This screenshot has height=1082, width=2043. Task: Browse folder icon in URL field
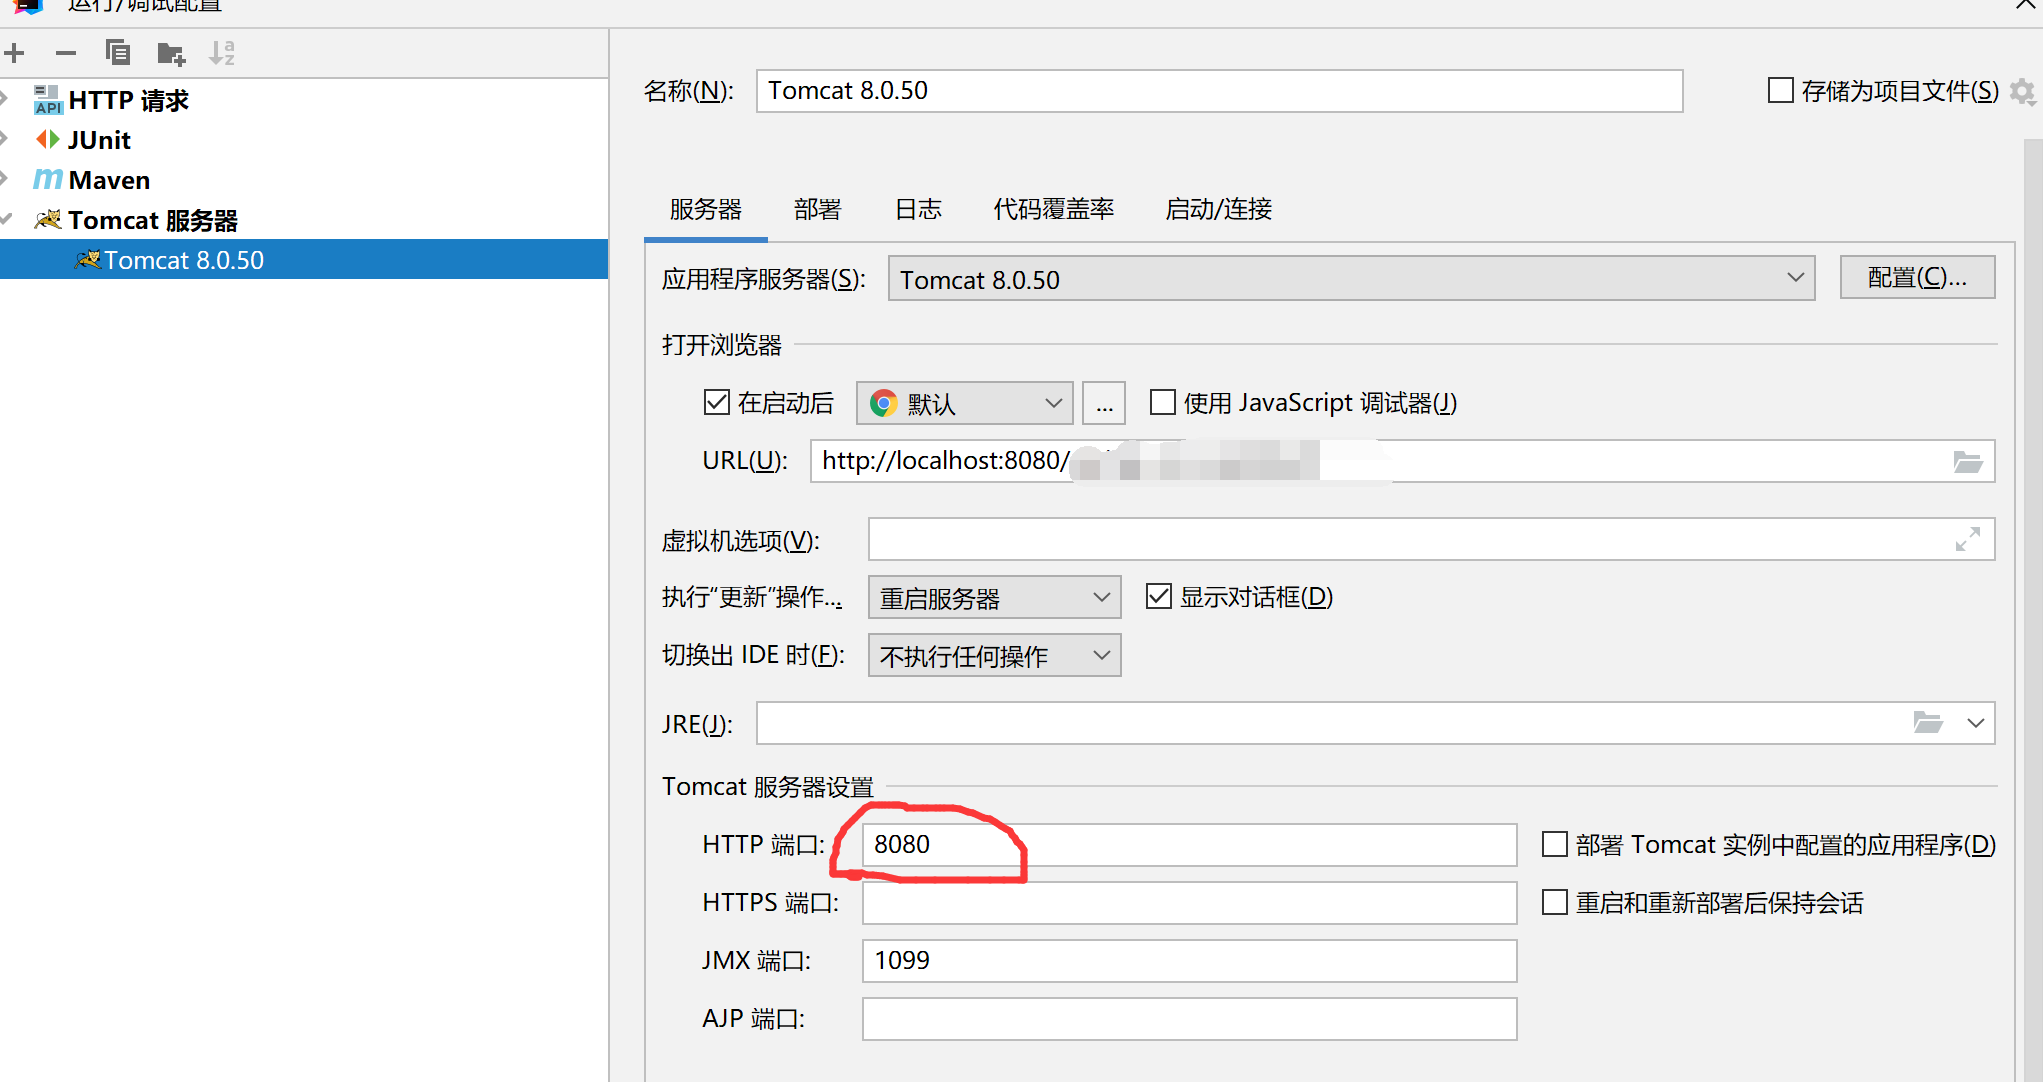point(1967,461)
